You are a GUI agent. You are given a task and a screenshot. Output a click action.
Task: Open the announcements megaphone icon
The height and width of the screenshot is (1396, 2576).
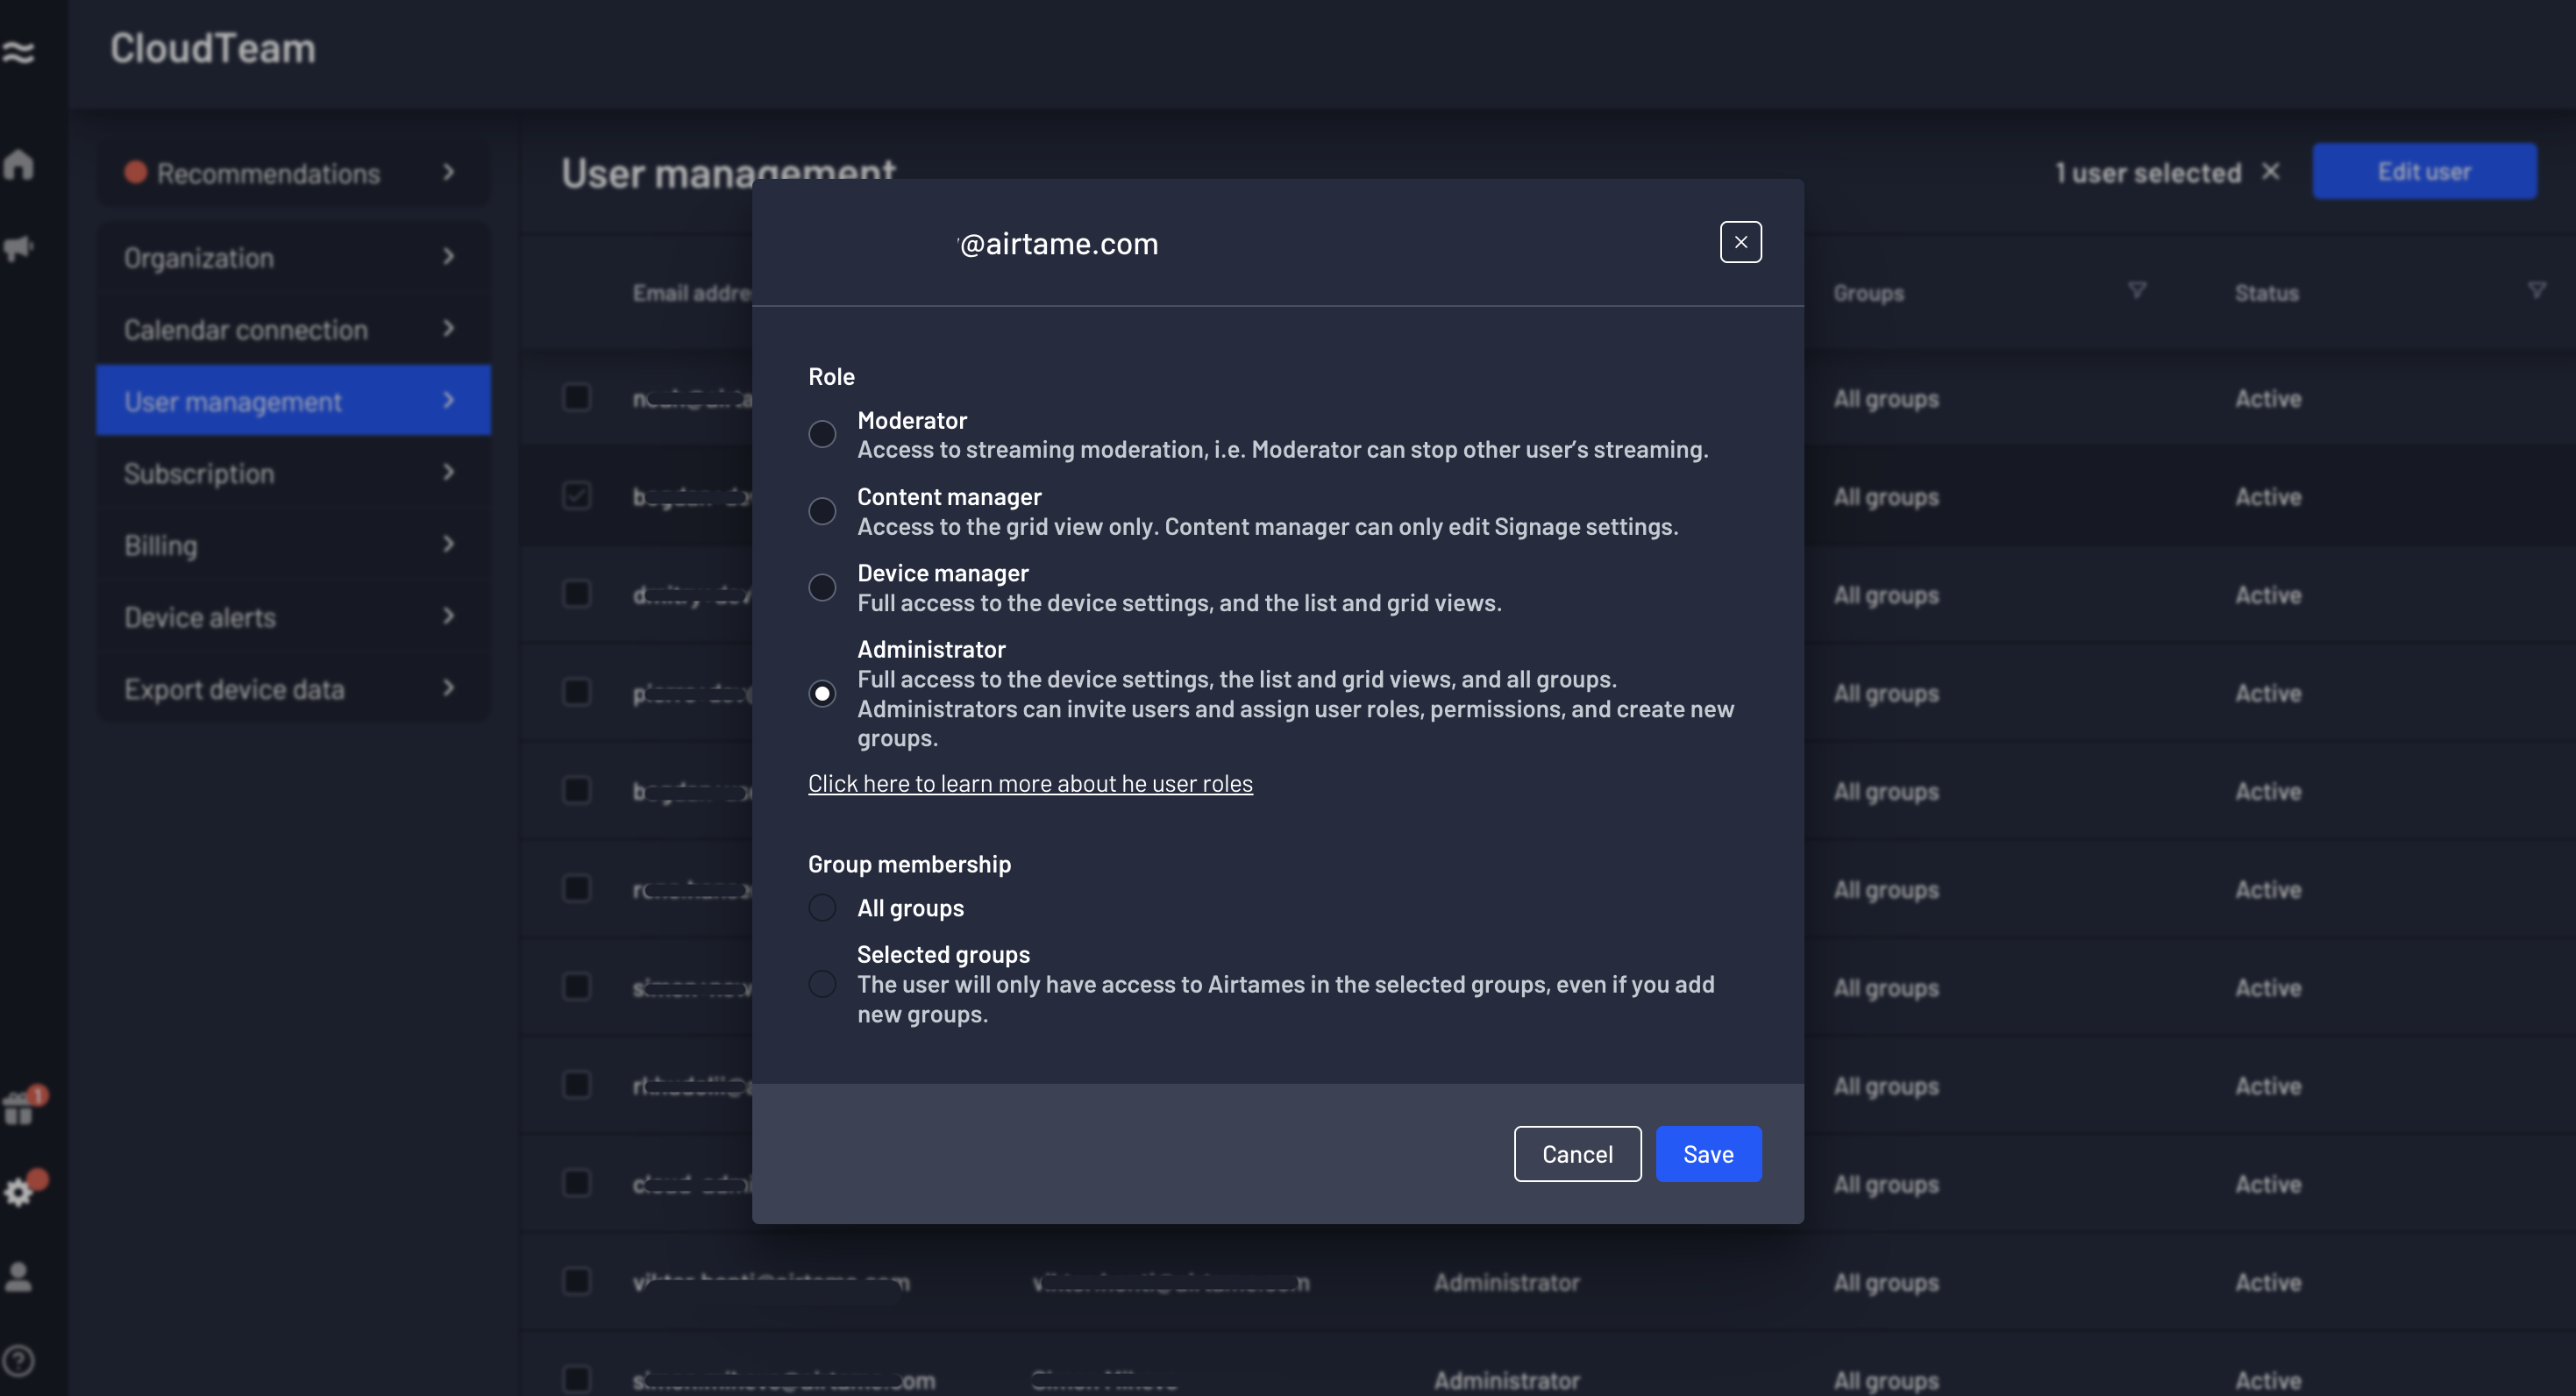[19, 247]
